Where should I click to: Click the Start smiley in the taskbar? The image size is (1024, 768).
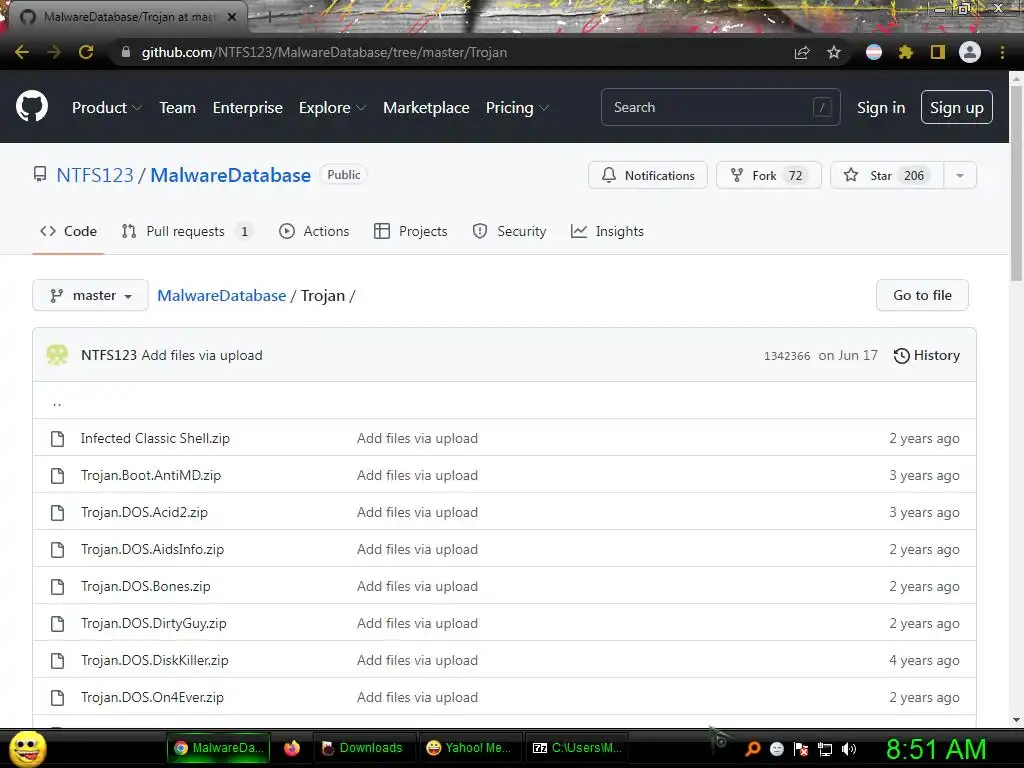pyautogui.click(x=27, y=748)
